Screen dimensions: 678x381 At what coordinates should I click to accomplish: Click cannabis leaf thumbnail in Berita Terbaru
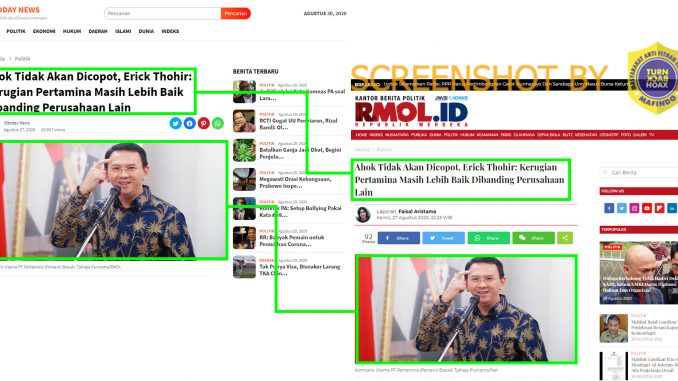244,150
